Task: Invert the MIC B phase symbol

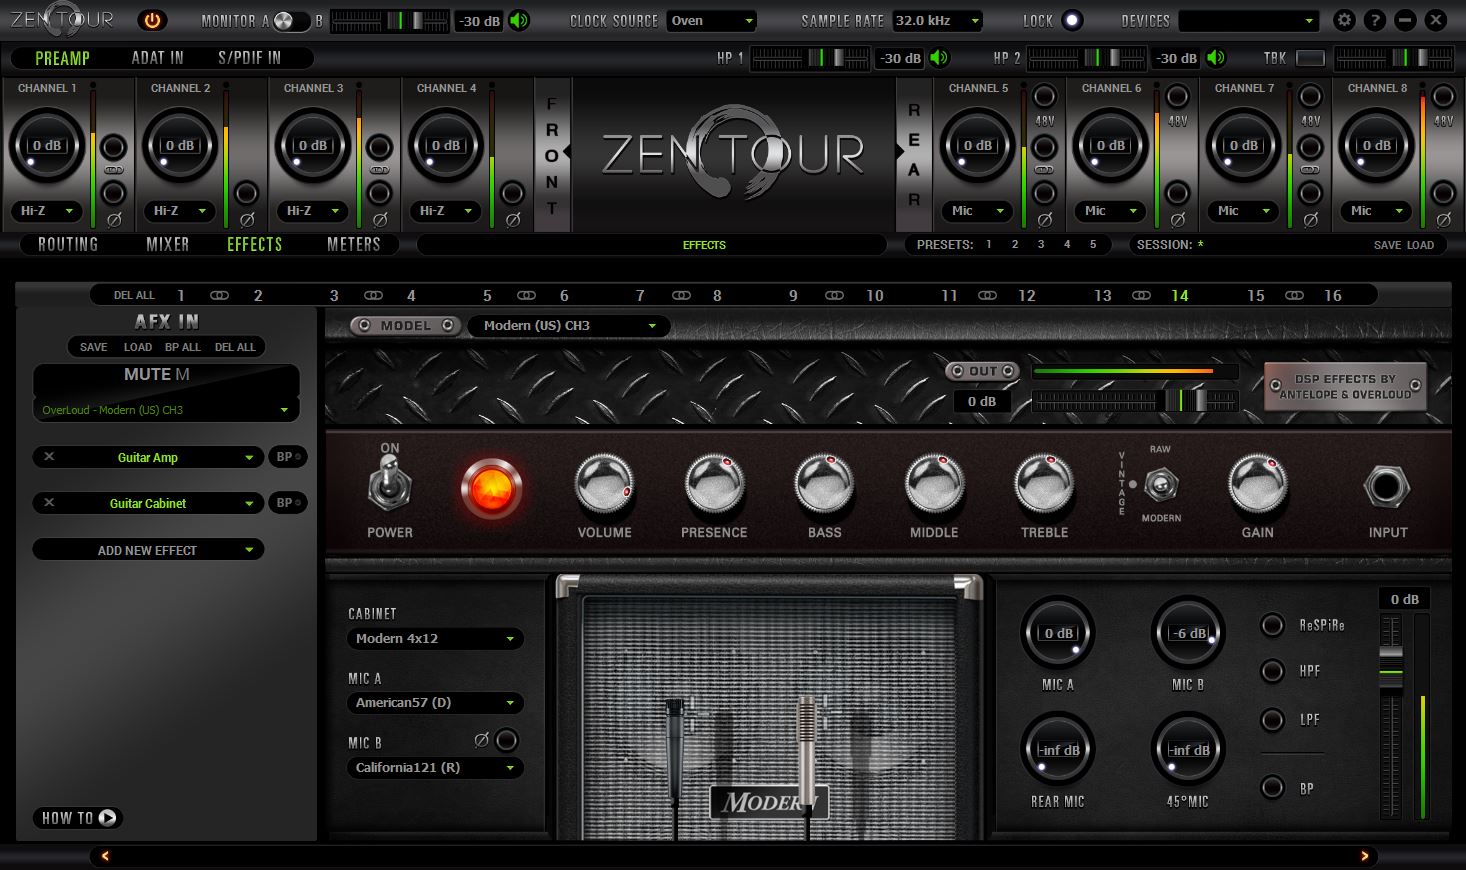Action: [481, 740]
